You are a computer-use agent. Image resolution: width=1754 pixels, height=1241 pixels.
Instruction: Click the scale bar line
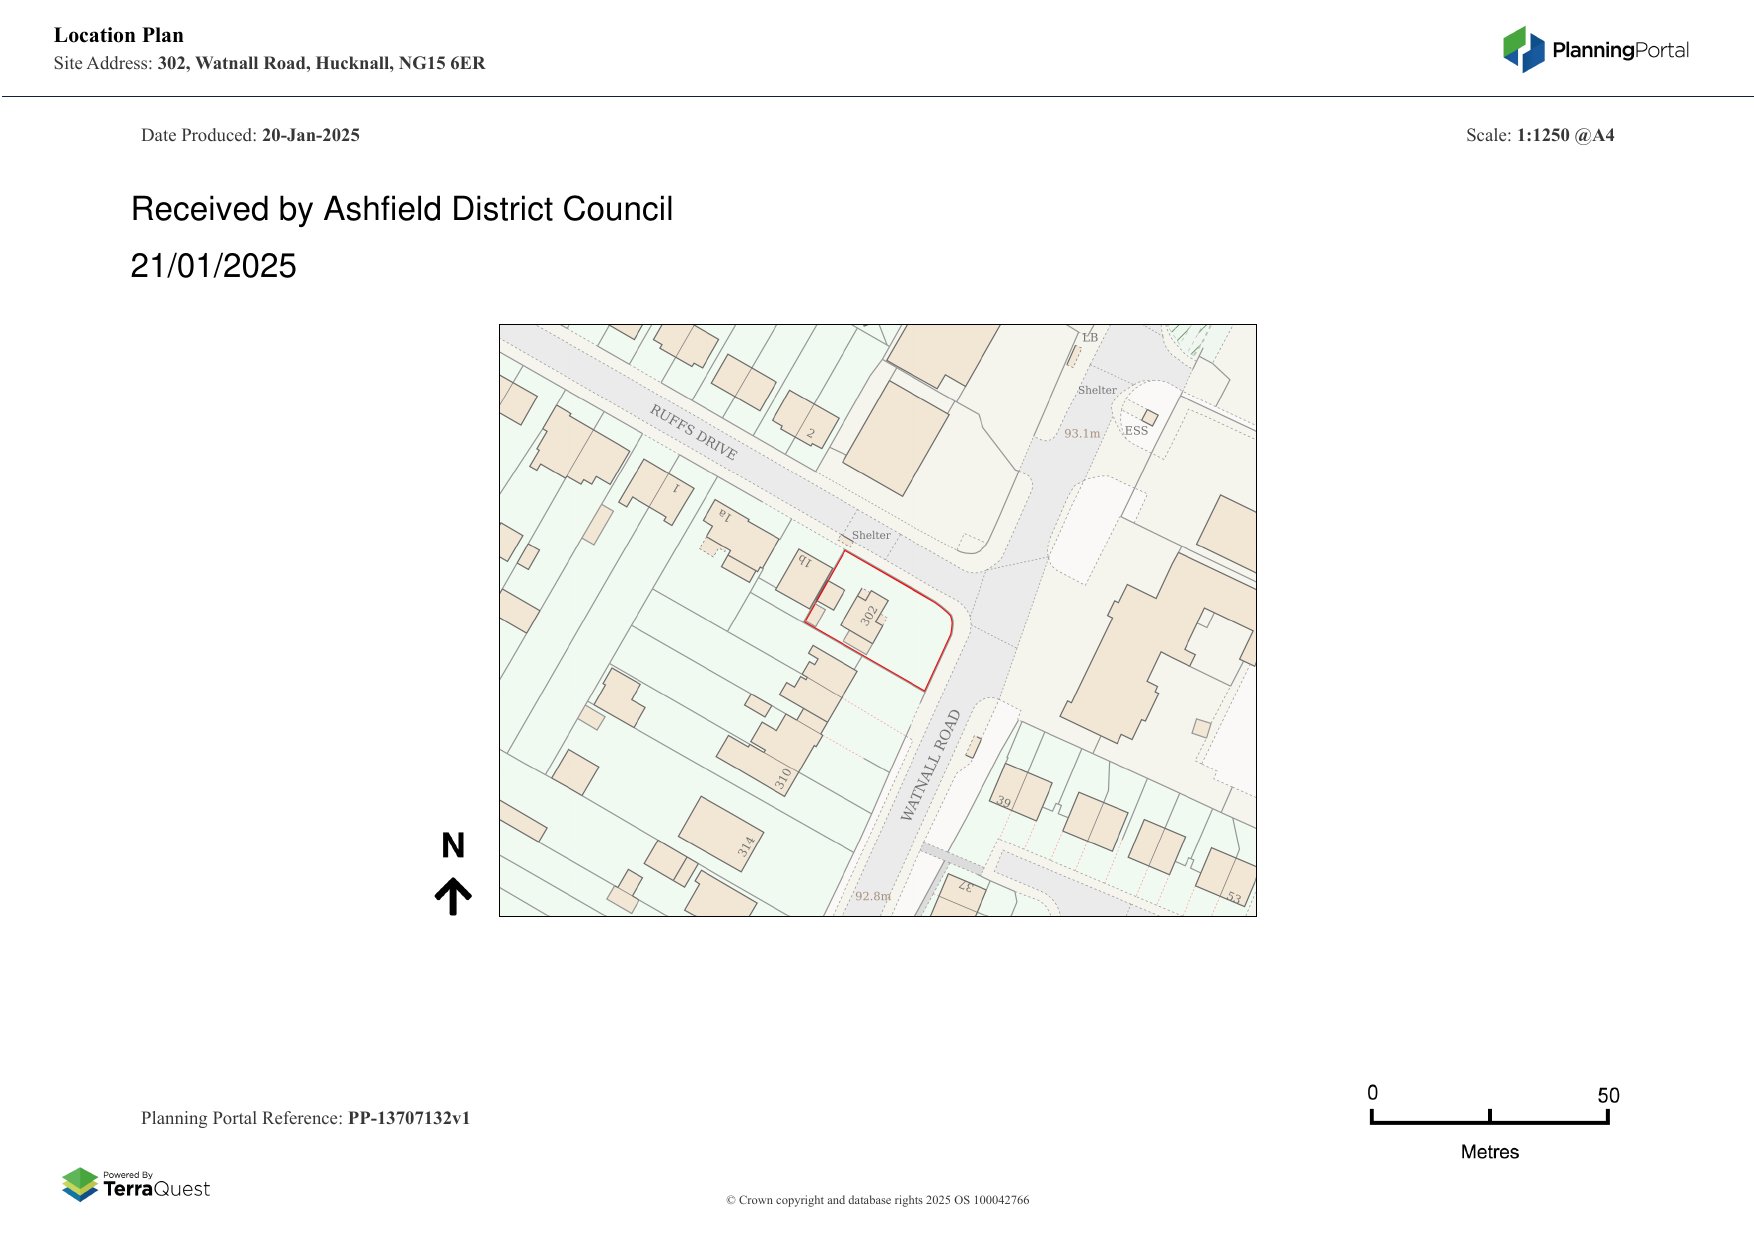click(x=1489, y=1122)
